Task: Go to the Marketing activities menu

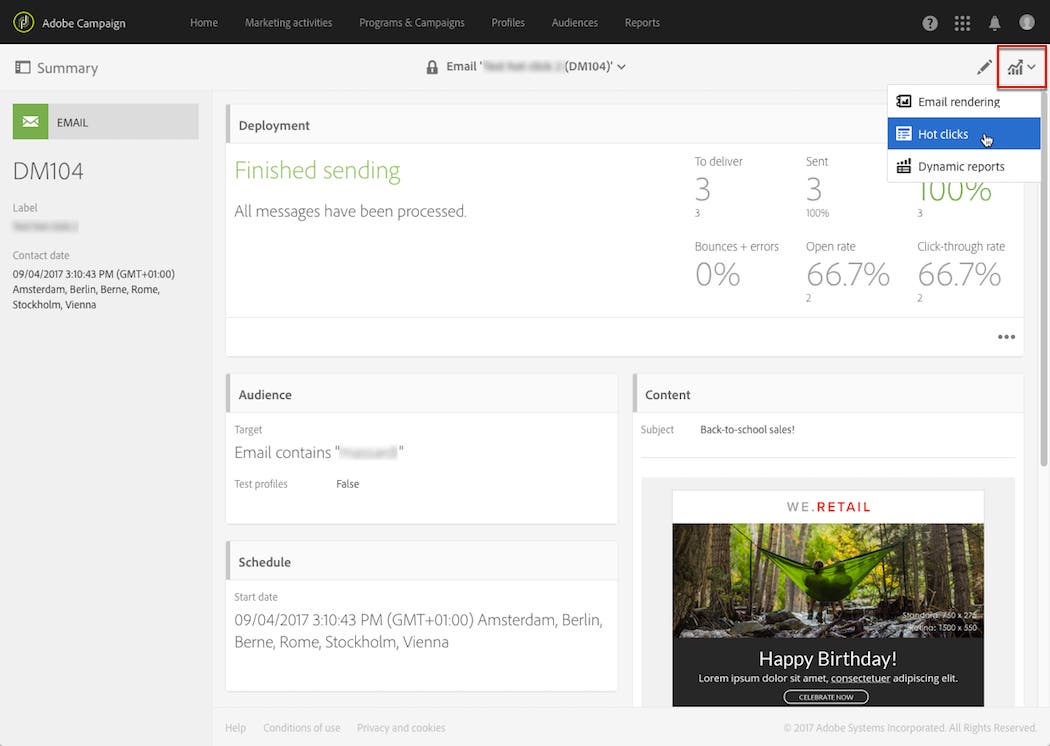Action: coord(288,22)
